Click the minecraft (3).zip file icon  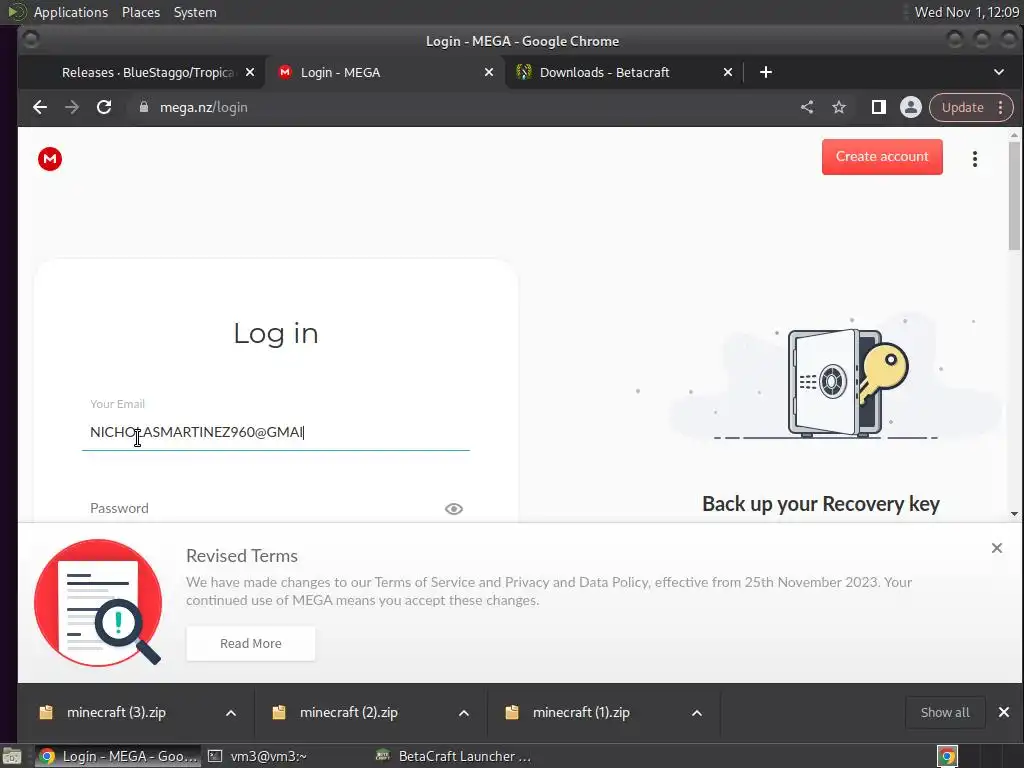tap(46, 712)
